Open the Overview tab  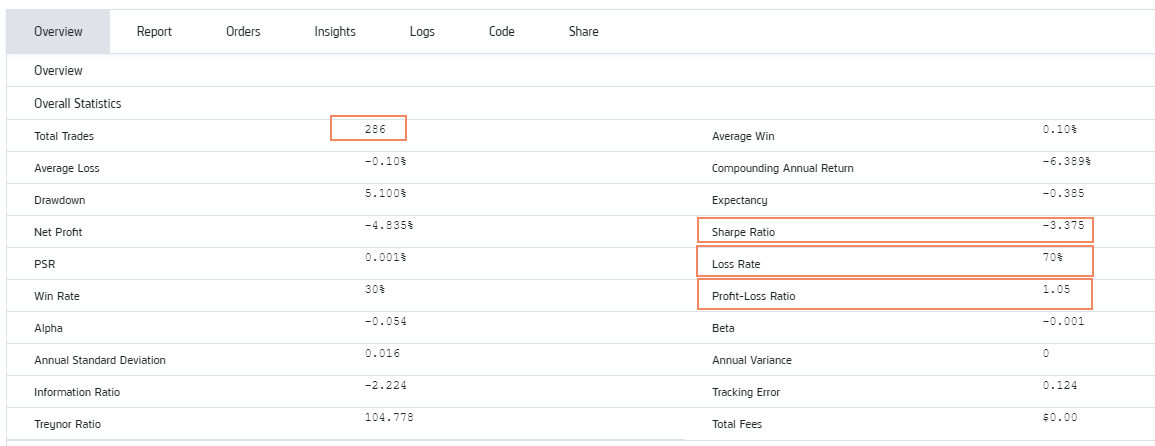58,32
